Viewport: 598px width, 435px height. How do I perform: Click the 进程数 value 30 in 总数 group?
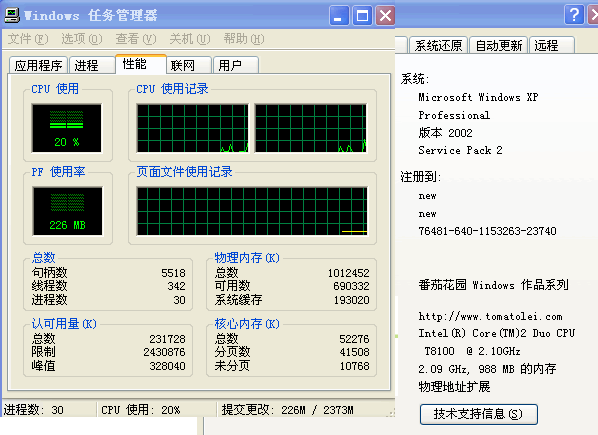[x=179, y=300]
